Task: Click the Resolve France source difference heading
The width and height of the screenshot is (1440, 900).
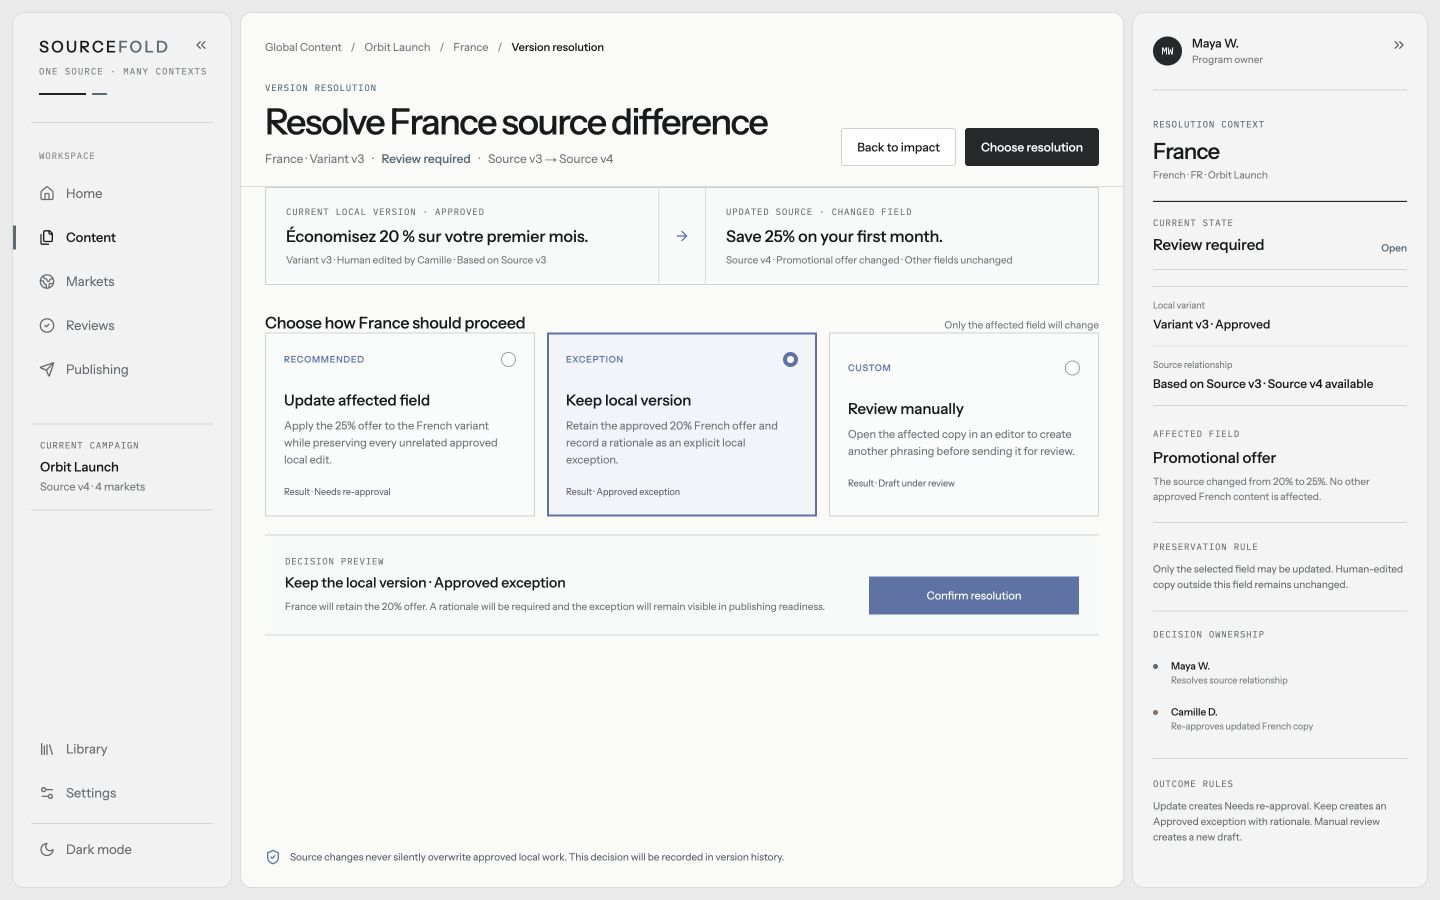Action: point(516,122)
